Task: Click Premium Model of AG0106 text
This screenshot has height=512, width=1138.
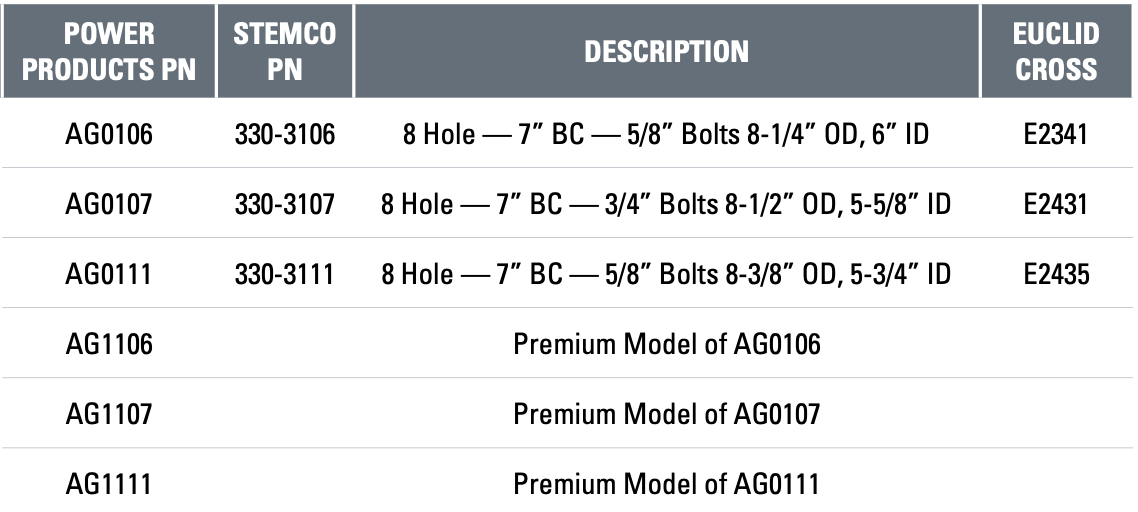Action: tap(666, 344)
